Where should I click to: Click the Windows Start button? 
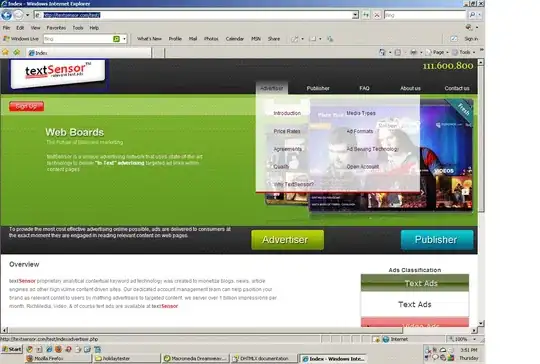coord(12,349)
